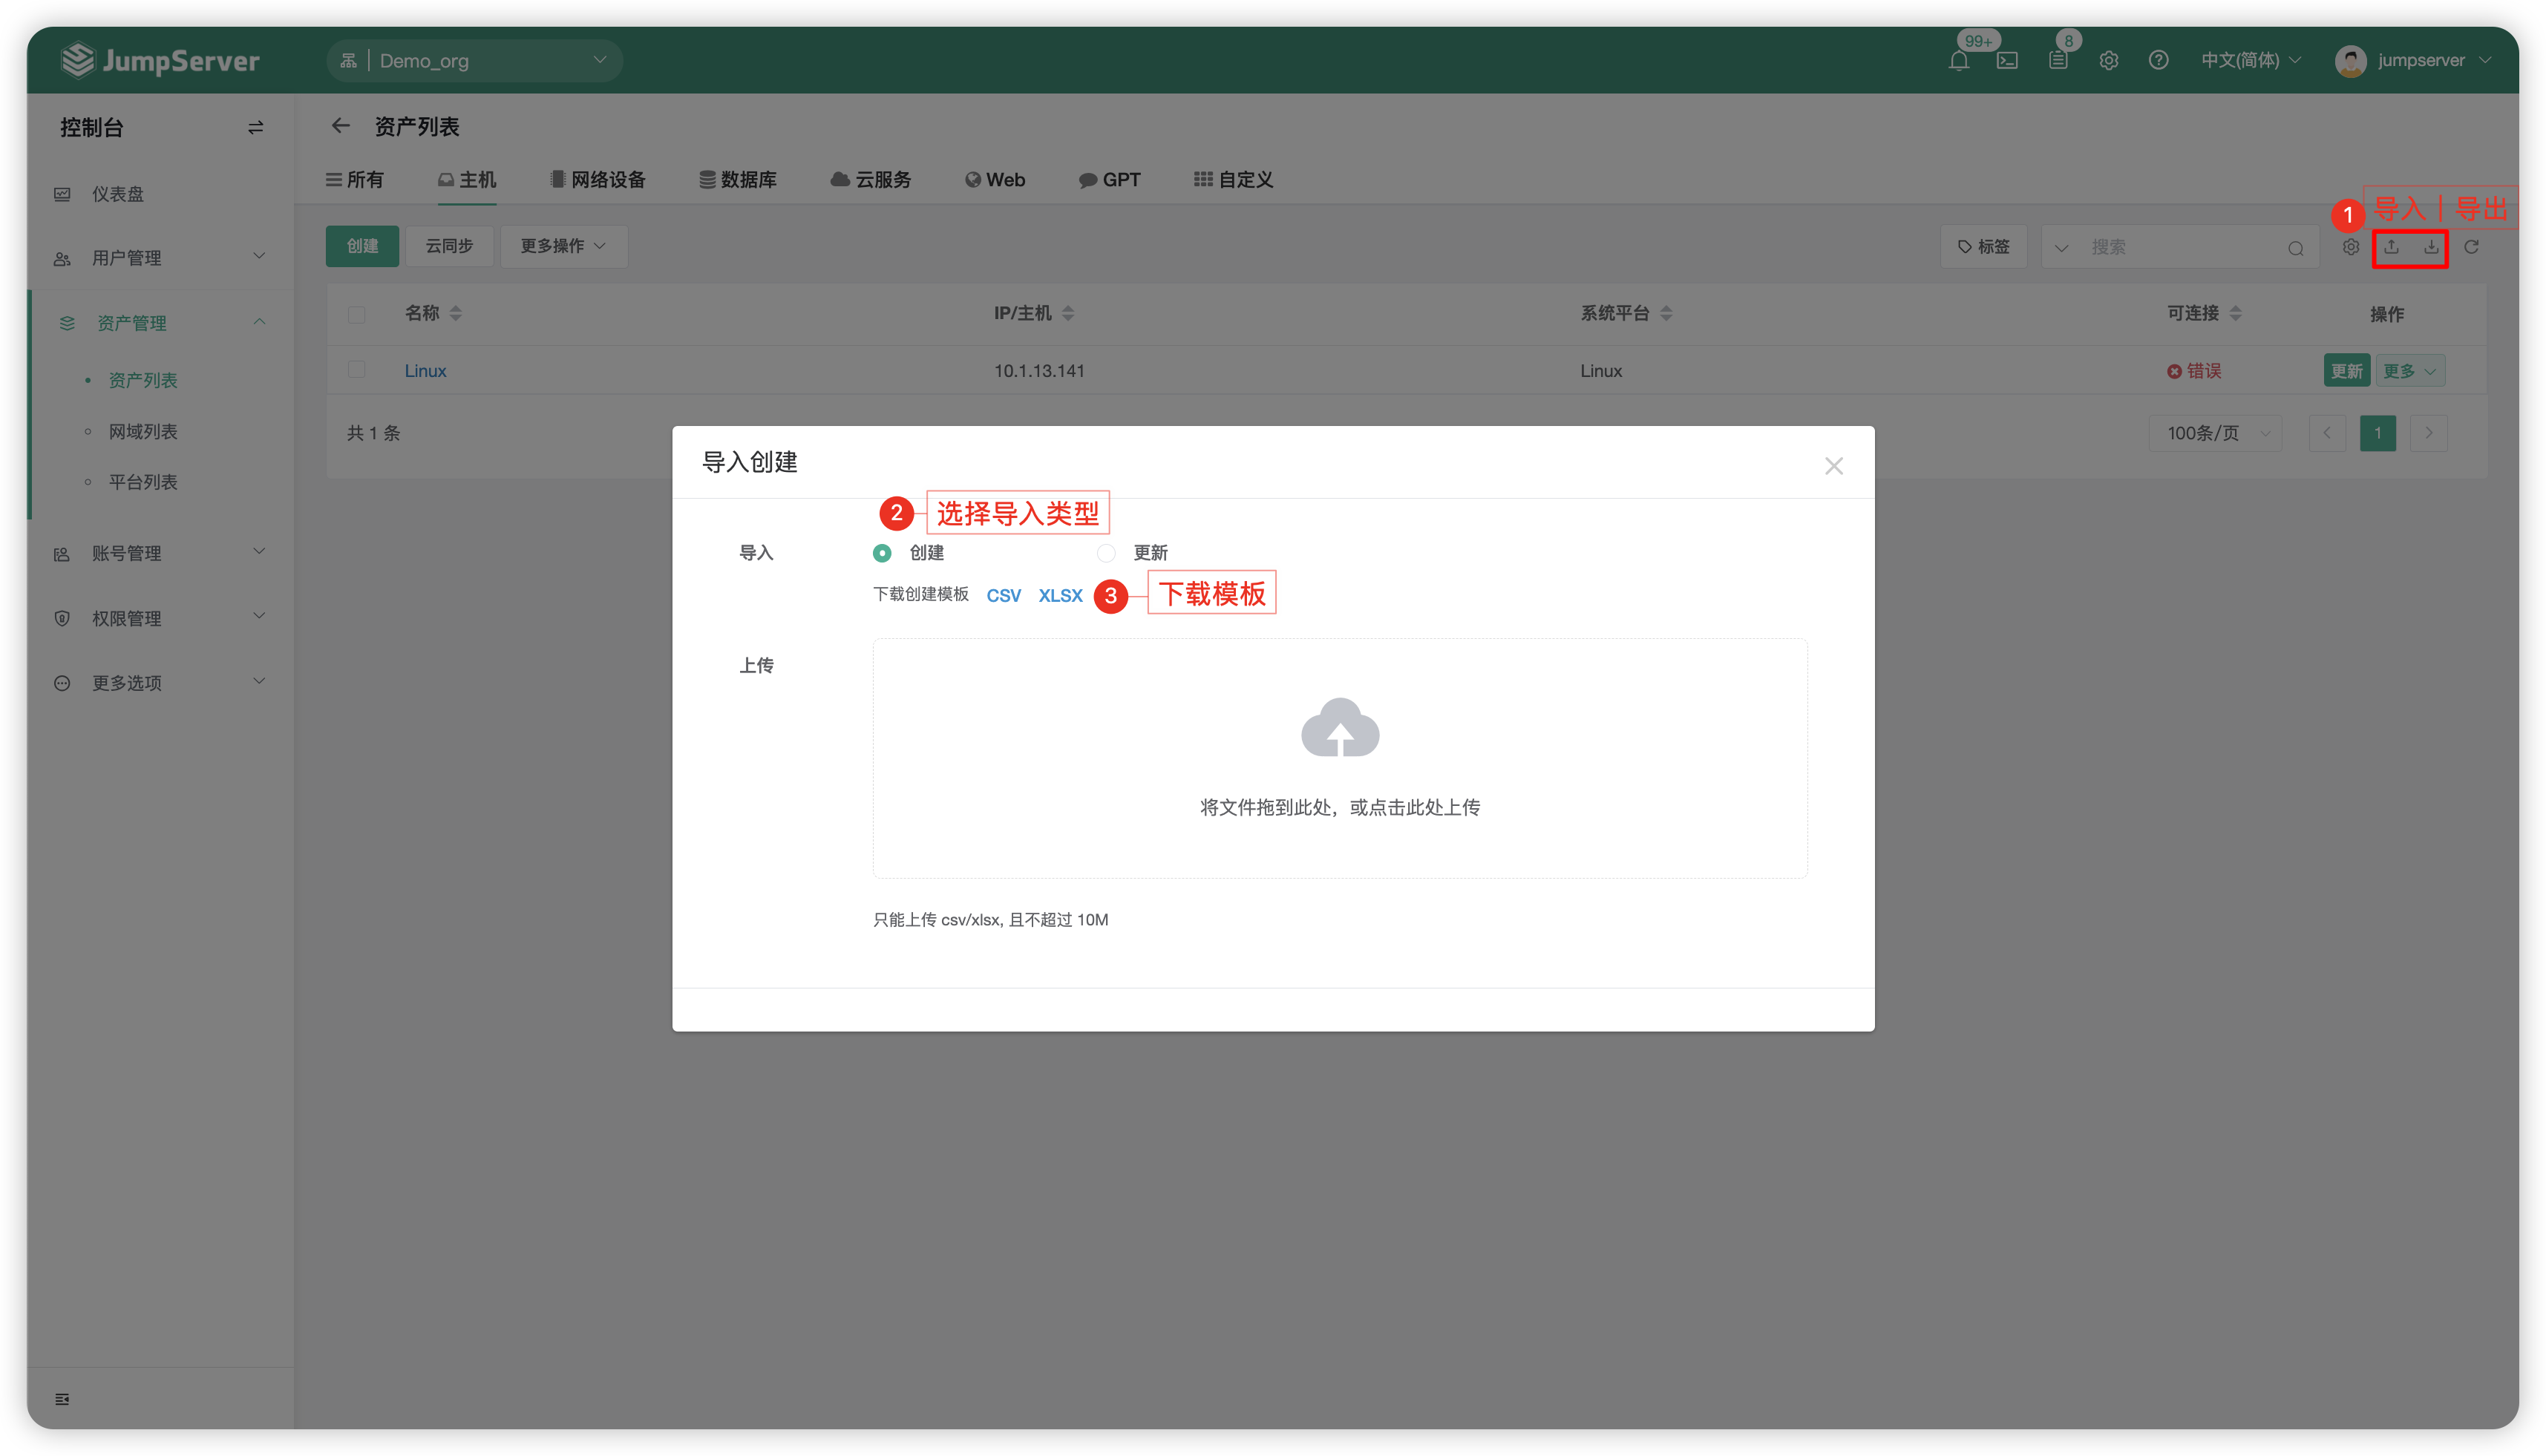Download the XLSX template
This screenshot has width=2546, height=1456.
[1060, 596]
